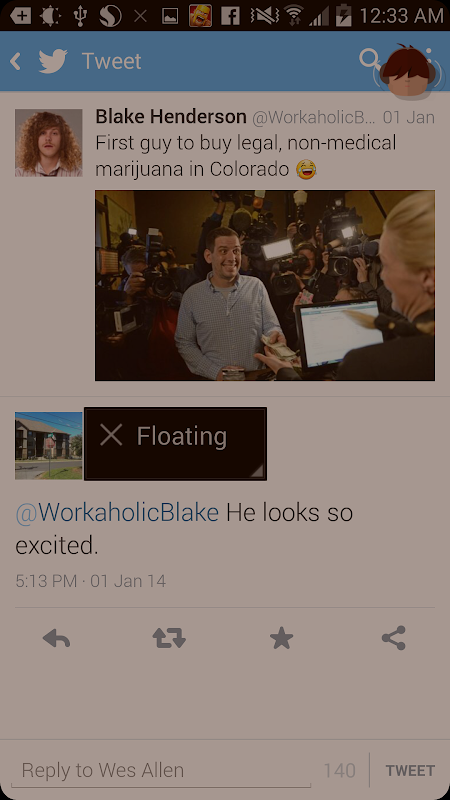Open the apartment building avatar thumbnail
Viewport: 450px width, 800px height.
[x=48, y=445]
